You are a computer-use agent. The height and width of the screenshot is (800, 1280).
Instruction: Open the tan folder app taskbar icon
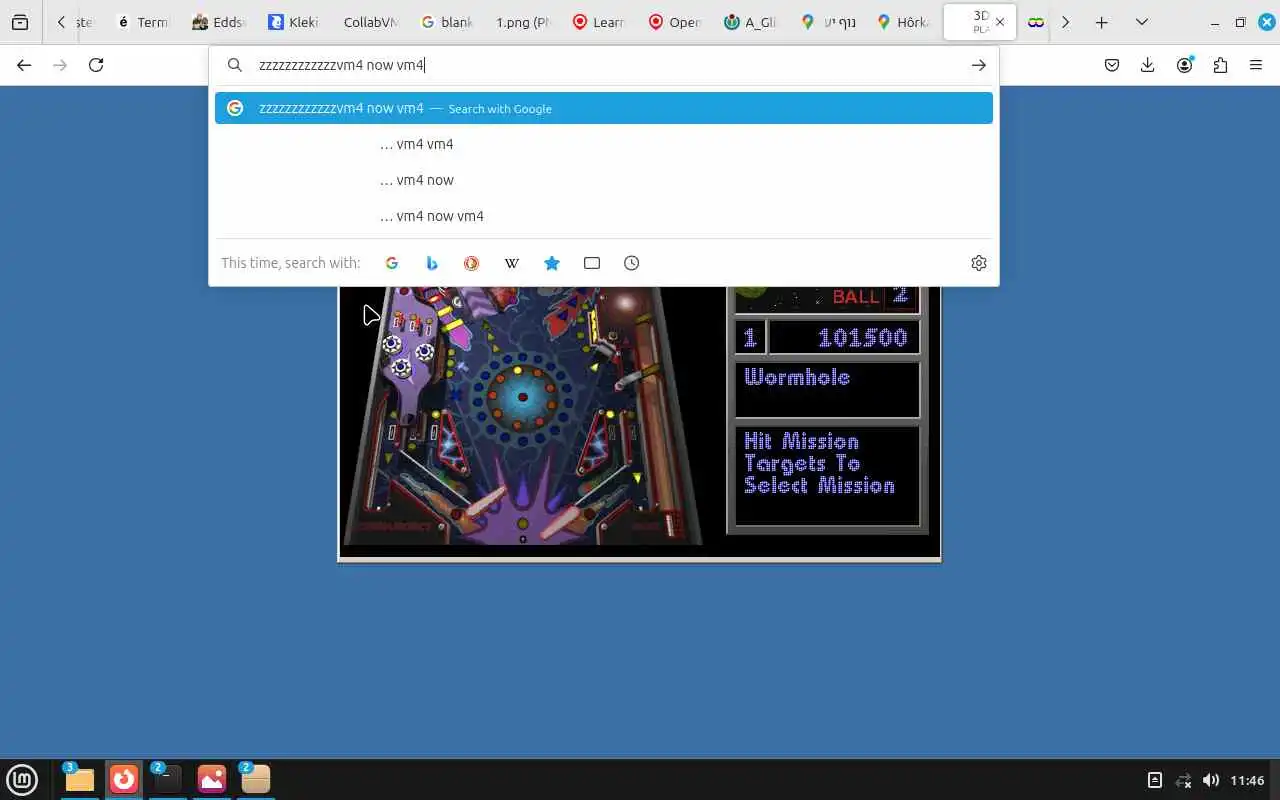[x=256, y=779]
